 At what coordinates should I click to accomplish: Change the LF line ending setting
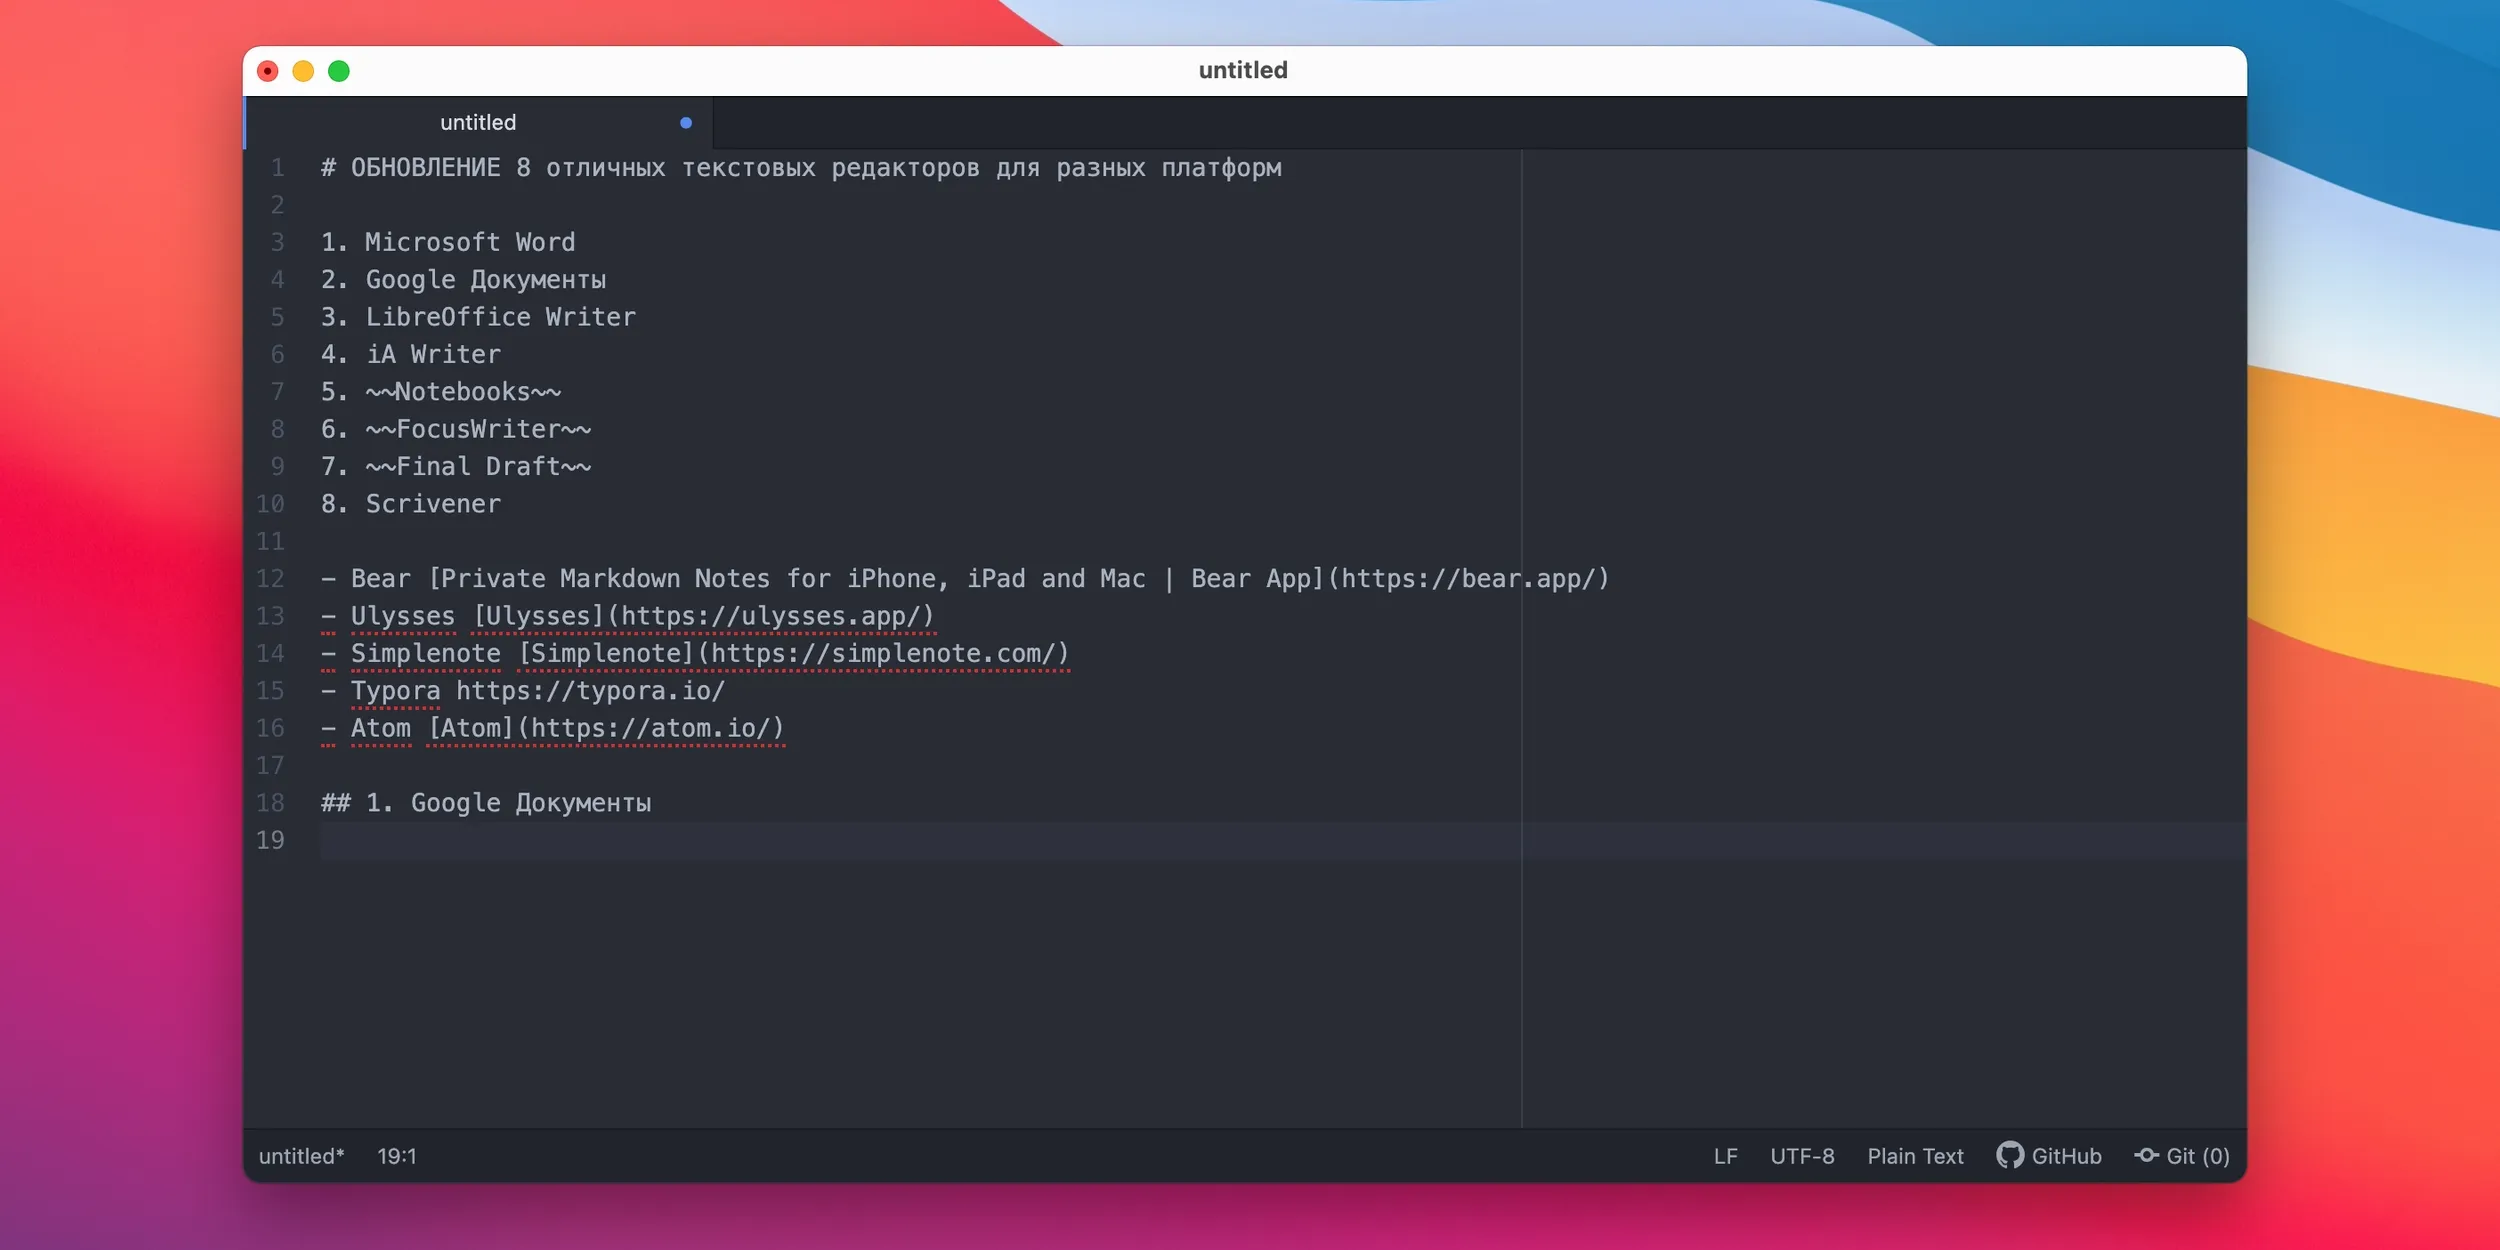pyautogui.click(x=1726, y=1156)
